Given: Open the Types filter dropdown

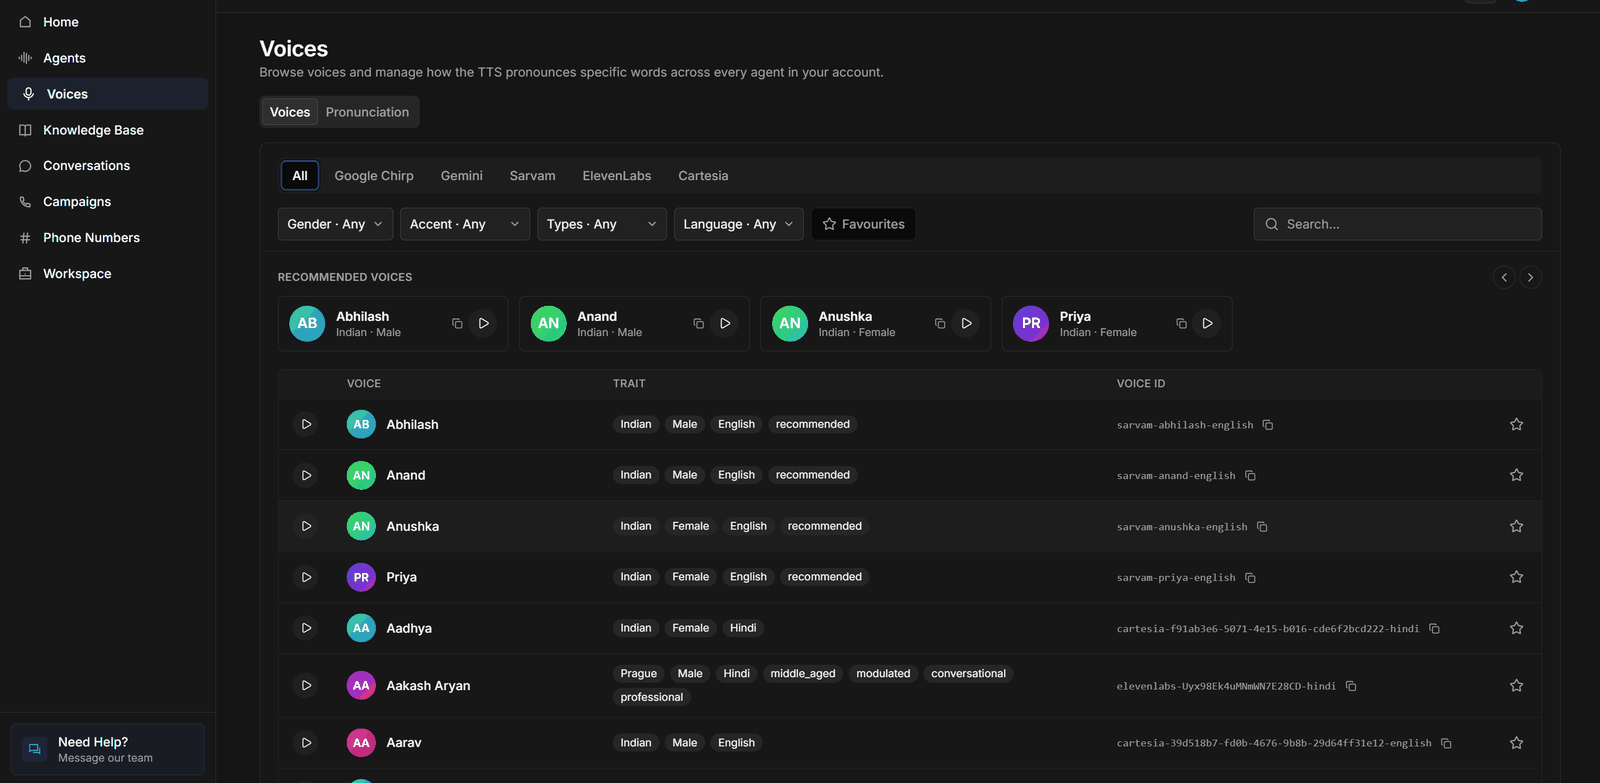Looking at the screenshot, I should 602,224.
